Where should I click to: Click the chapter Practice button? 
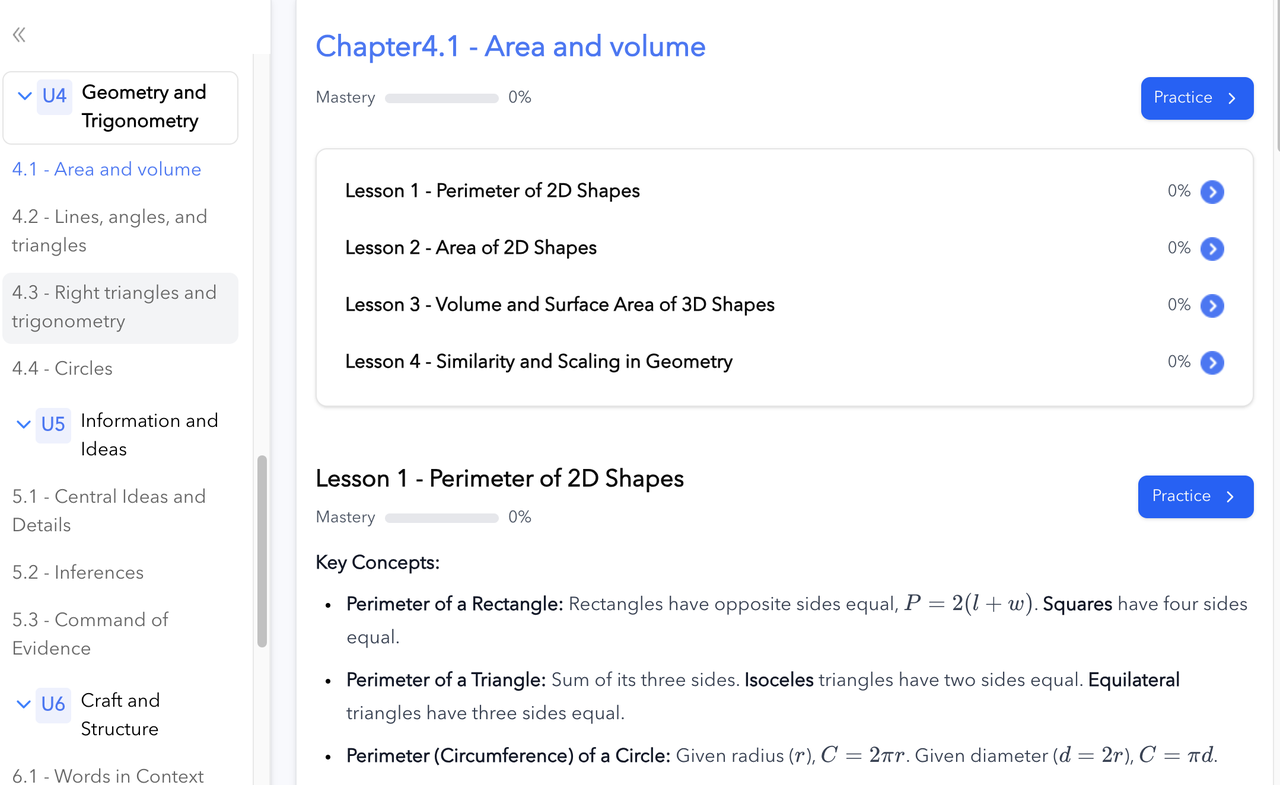click(x=1197, y=98)
